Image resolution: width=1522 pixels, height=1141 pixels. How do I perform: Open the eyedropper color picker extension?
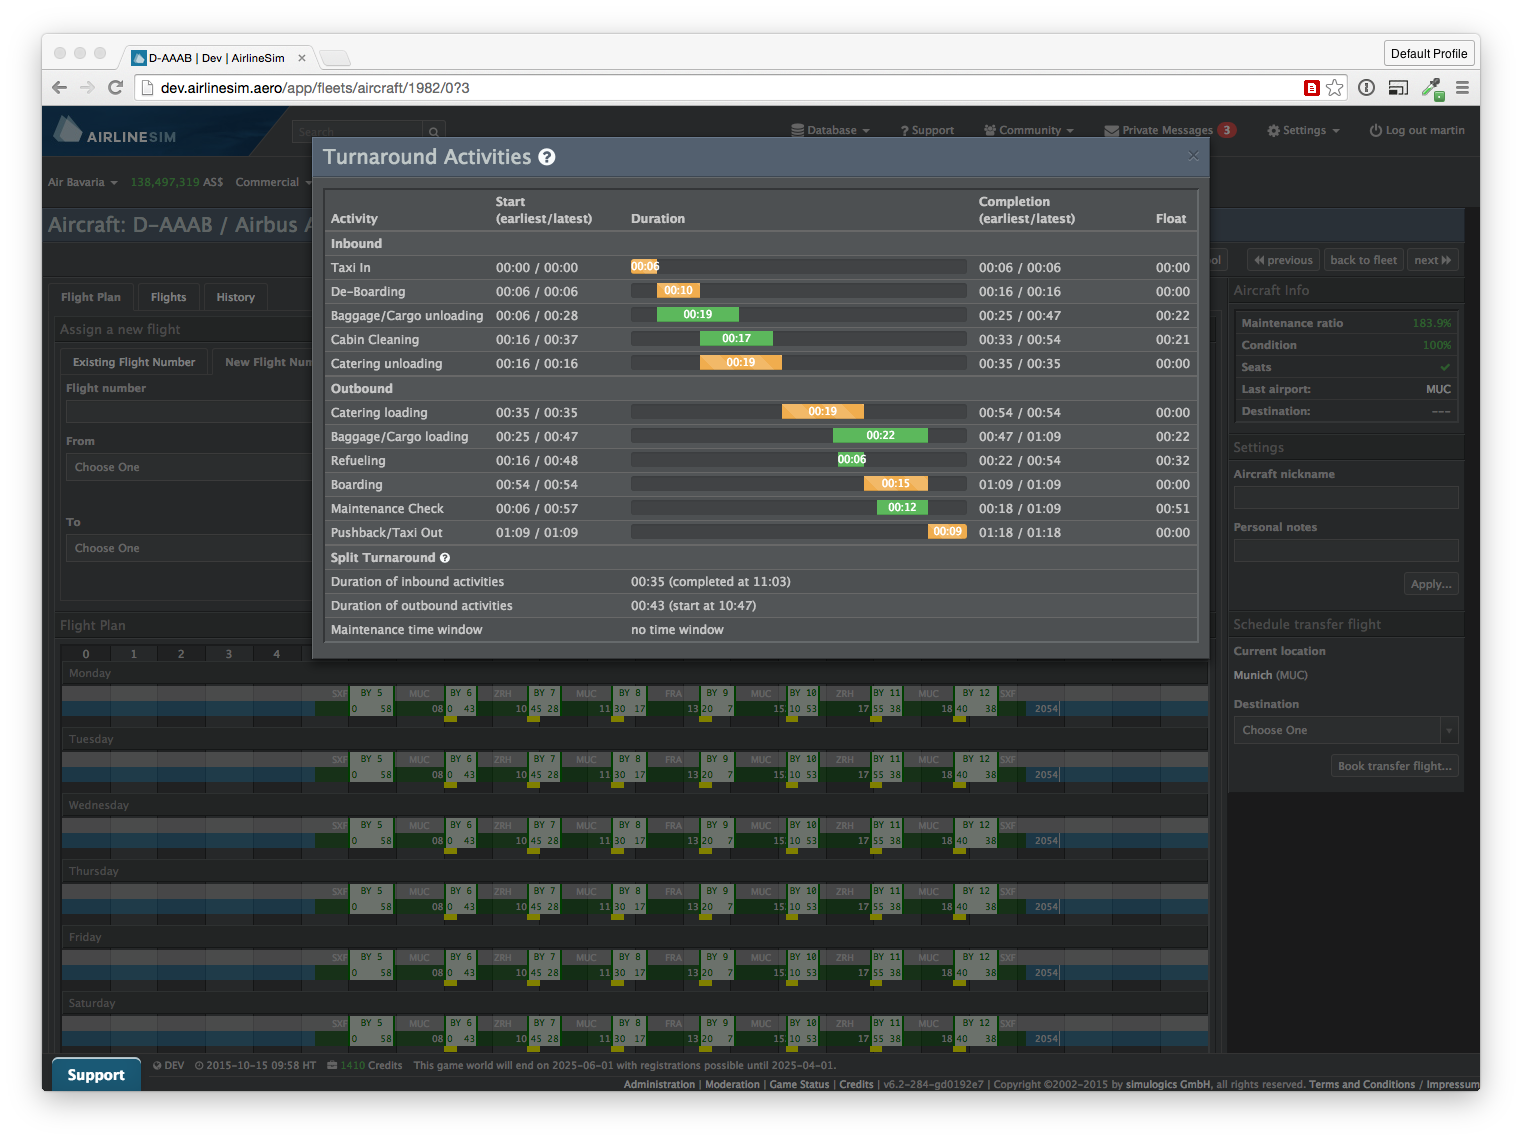[x=1432, y=88]
